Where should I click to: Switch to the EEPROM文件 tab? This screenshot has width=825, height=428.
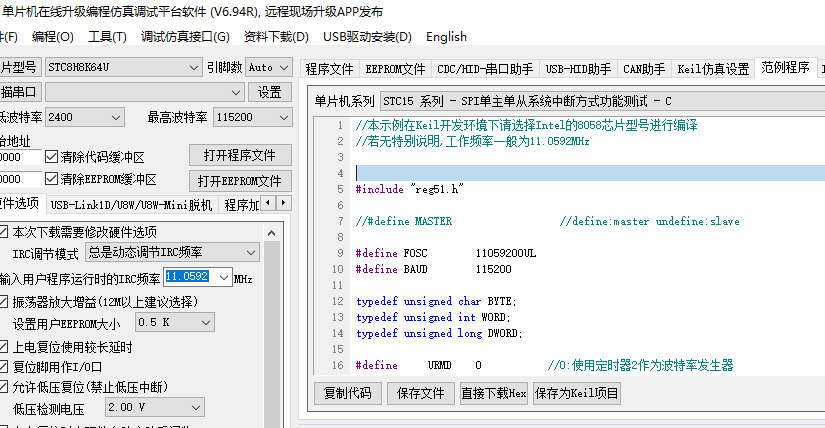click(x=395, y=69)
